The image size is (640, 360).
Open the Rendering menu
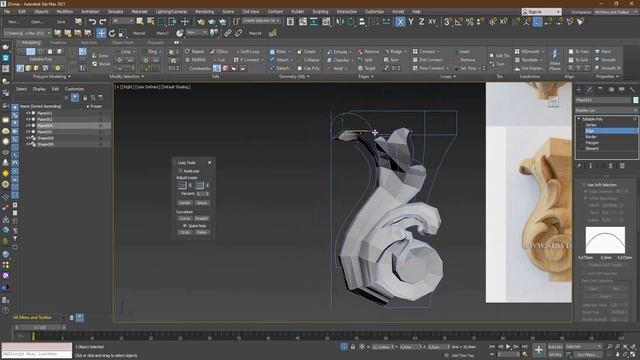pos(204,12)
